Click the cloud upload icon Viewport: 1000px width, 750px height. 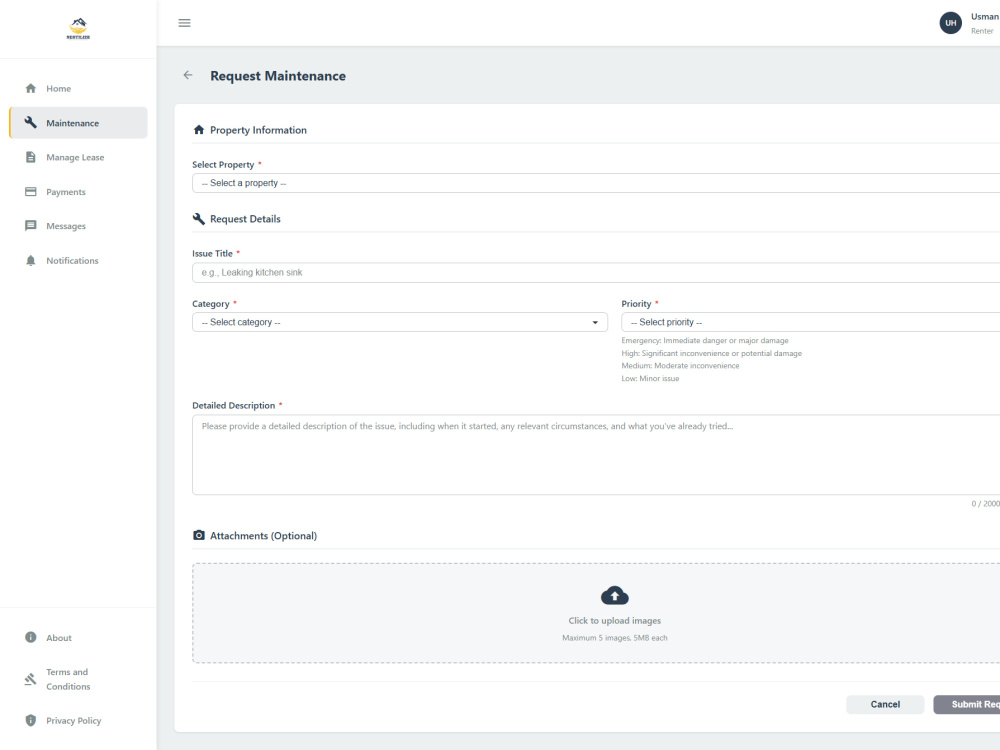[615, 596]
